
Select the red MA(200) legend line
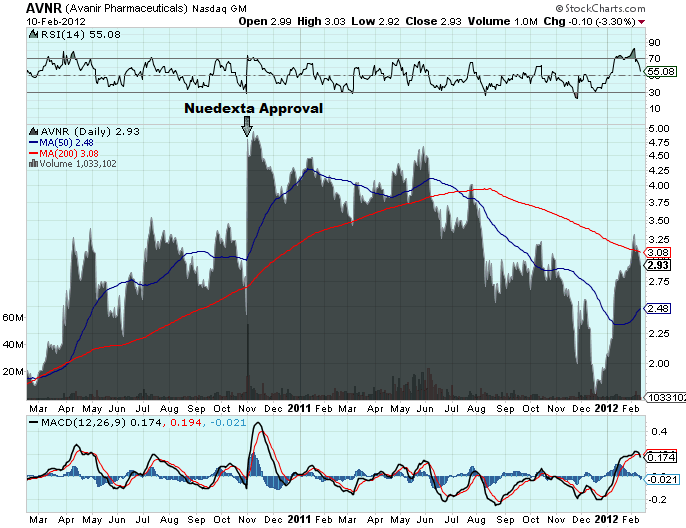point(33,154)
